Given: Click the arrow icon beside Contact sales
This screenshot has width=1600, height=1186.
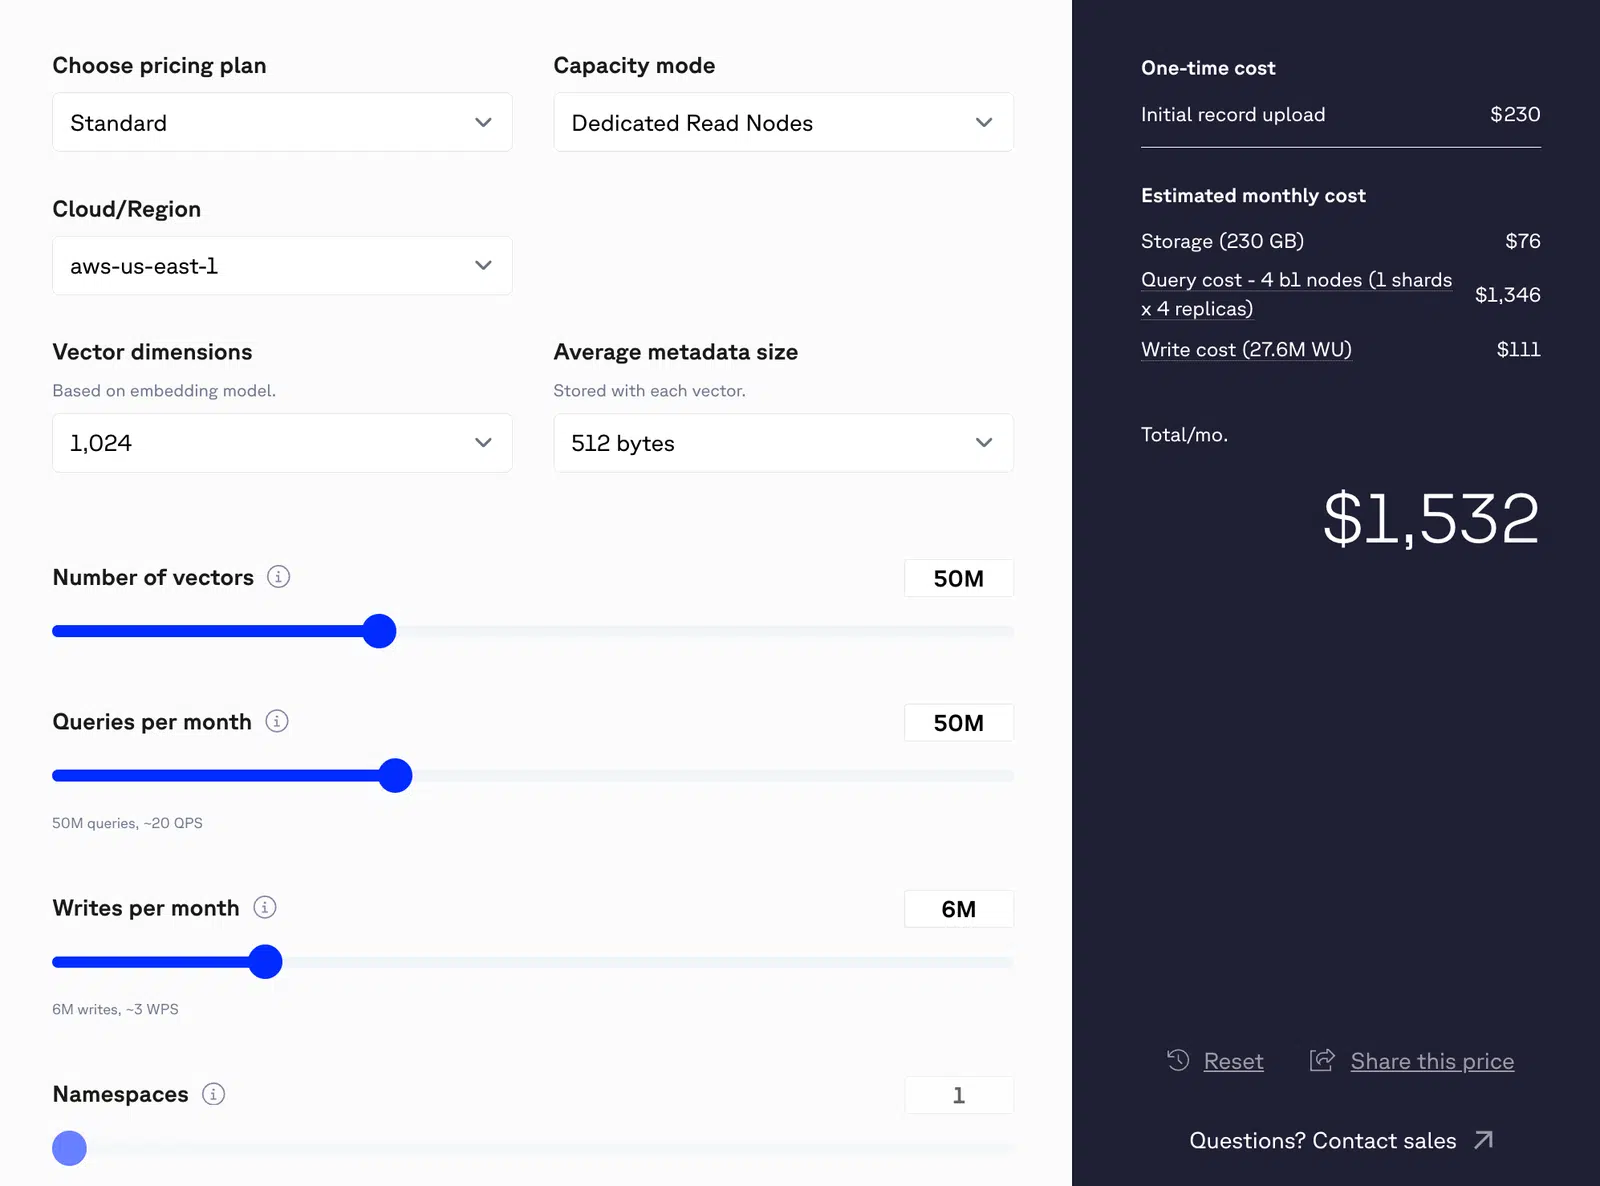Looking at the screenshot, I should (x=1484, y=1140).
